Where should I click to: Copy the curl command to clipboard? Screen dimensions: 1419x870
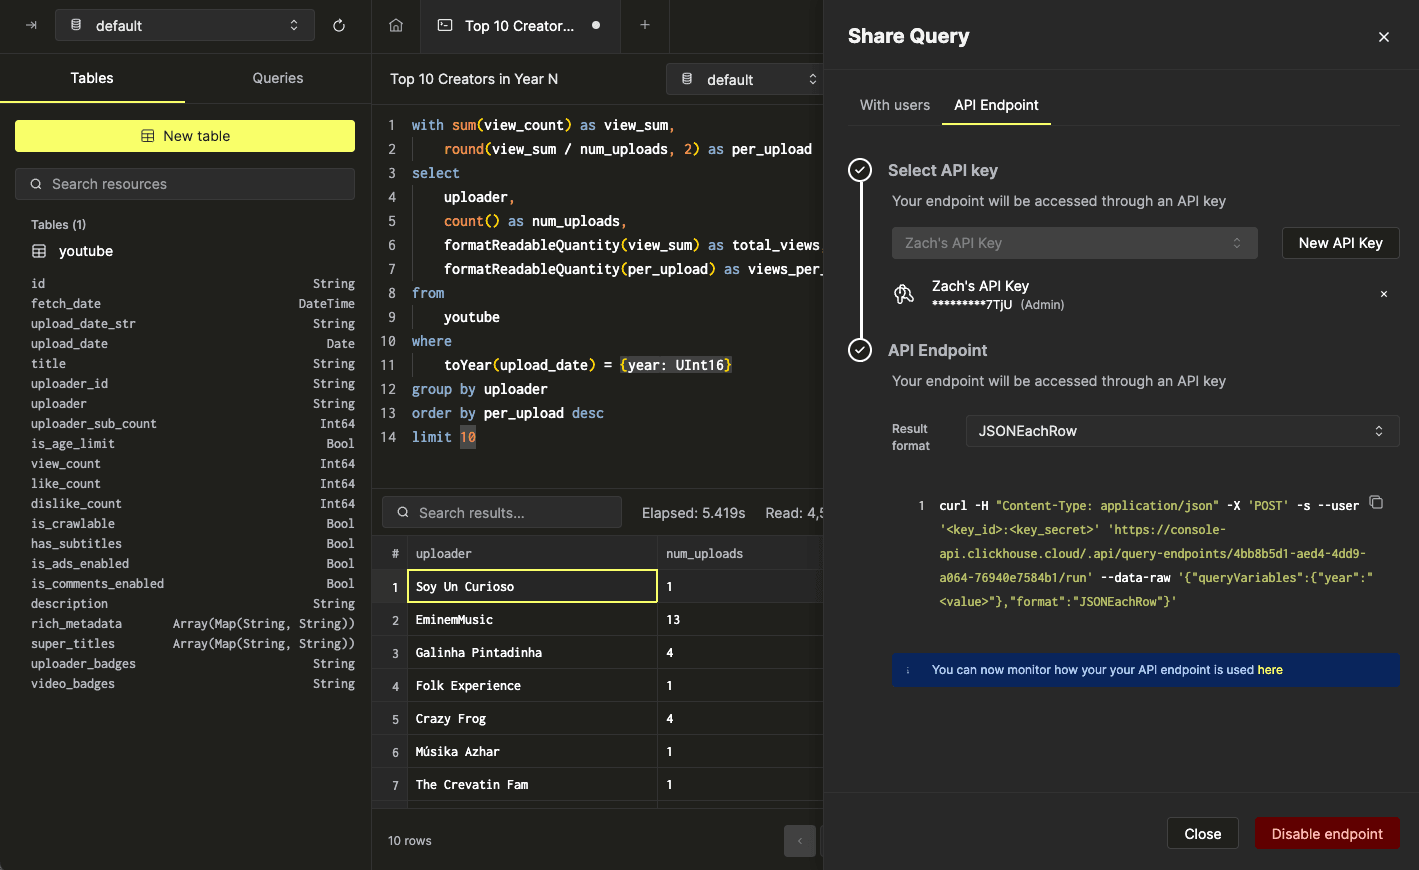tap(1376, 502)
